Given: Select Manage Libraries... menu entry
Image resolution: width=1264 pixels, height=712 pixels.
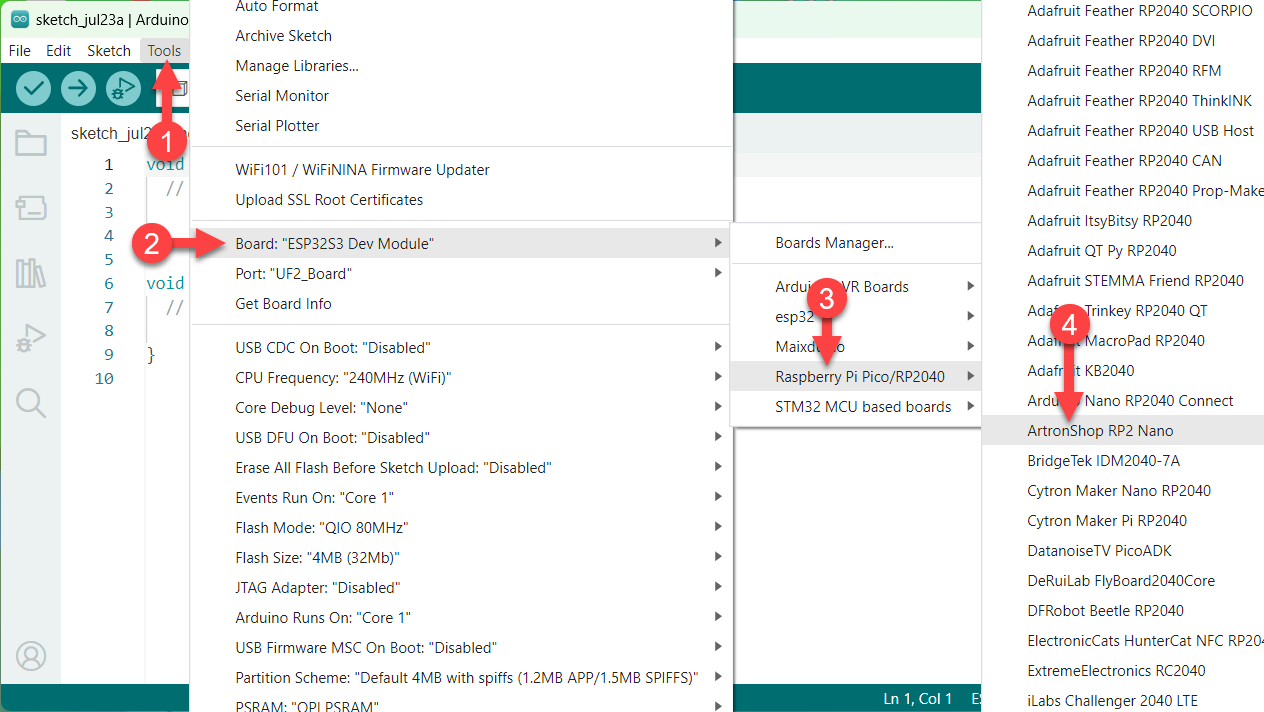Looking at the screenshot, I should click(x=461, y=66).
